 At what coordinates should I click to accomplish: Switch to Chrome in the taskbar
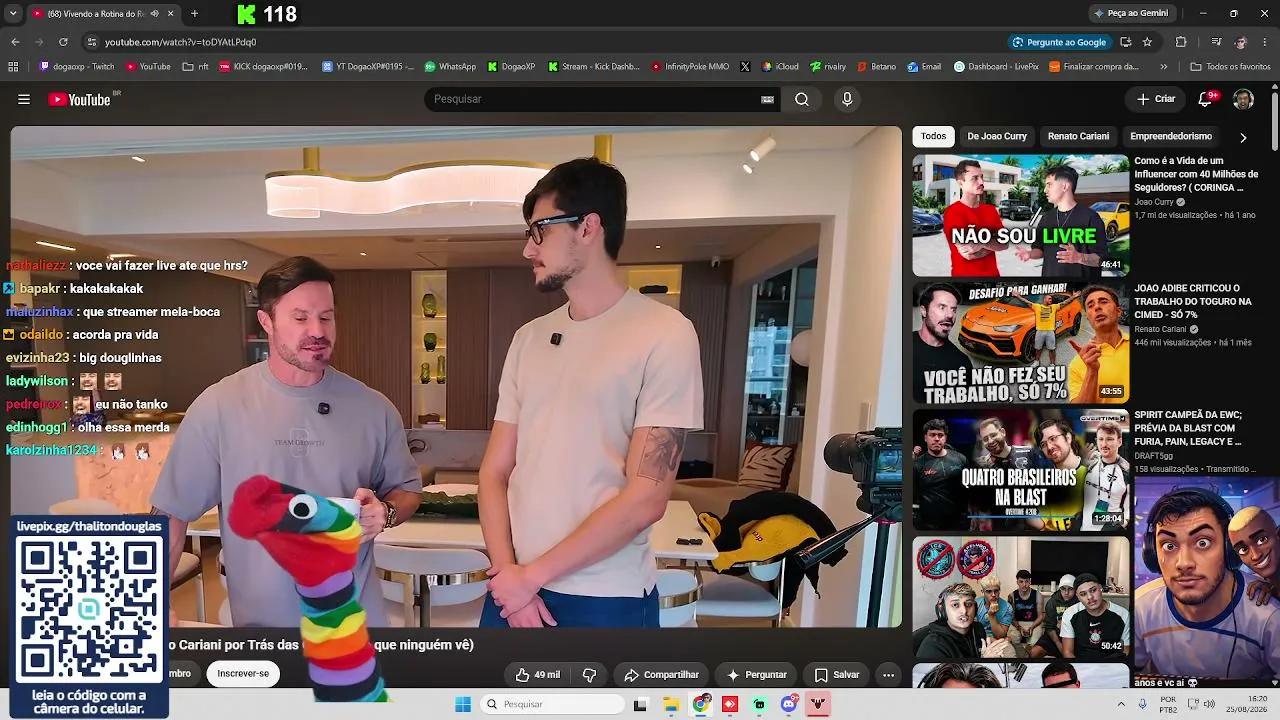(701, 704)
